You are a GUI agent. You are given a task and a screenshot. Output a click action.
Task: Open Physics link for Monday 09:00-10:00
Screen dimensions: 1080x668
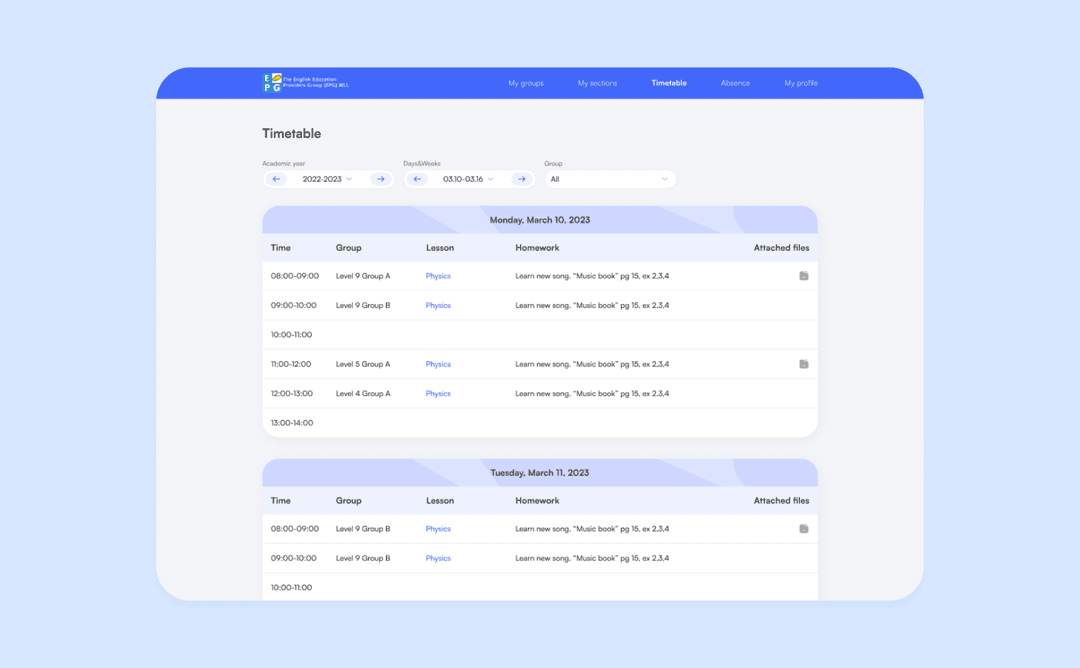438,305
